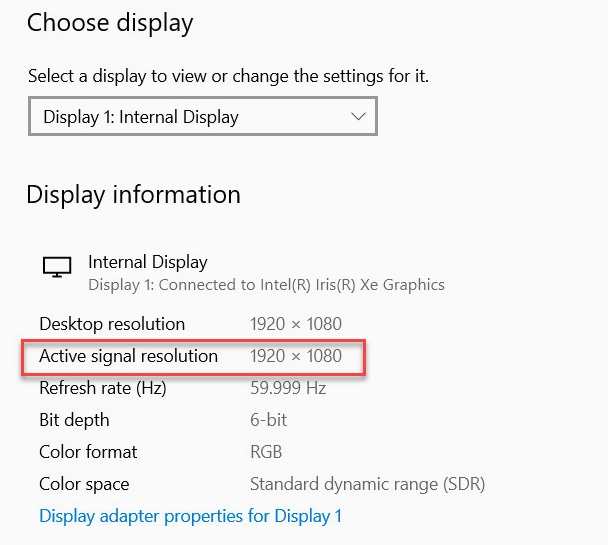Image resolution: width=608 pixels, height=545 pixels.
Task: Click the Internal Display title text
Action: coord(148,262)
